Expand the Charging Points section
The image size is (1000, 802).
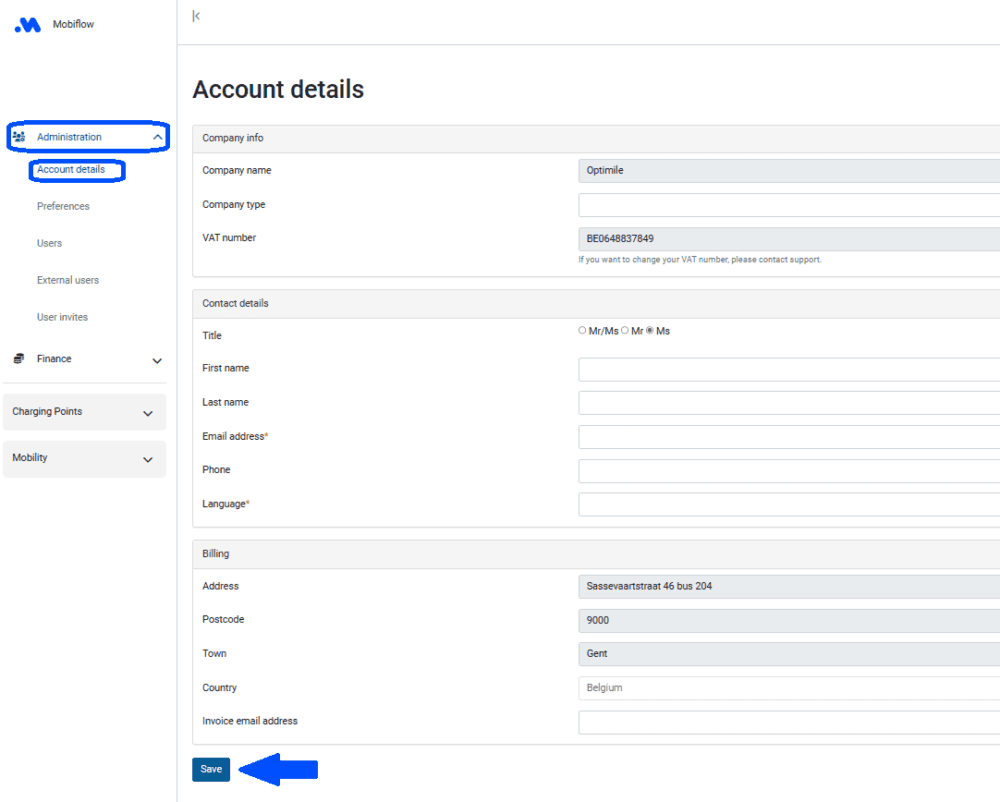click(x=84, y=412)
